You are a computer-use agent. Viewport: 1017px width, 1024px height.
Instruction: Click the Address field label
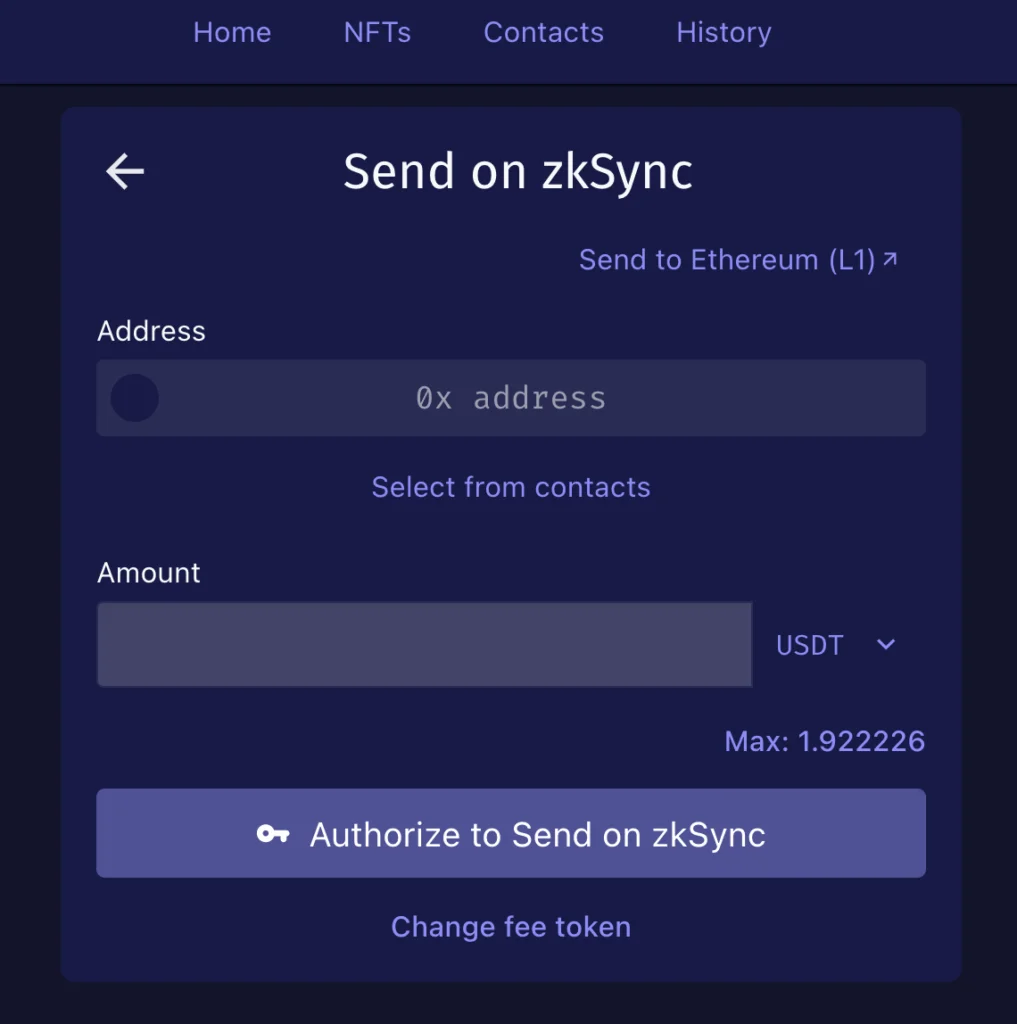click(152, 331)
